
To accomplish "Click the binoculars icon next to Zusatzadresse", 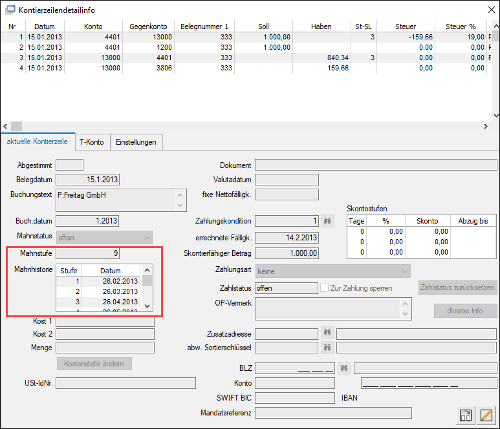I will (x=327, y=332).
